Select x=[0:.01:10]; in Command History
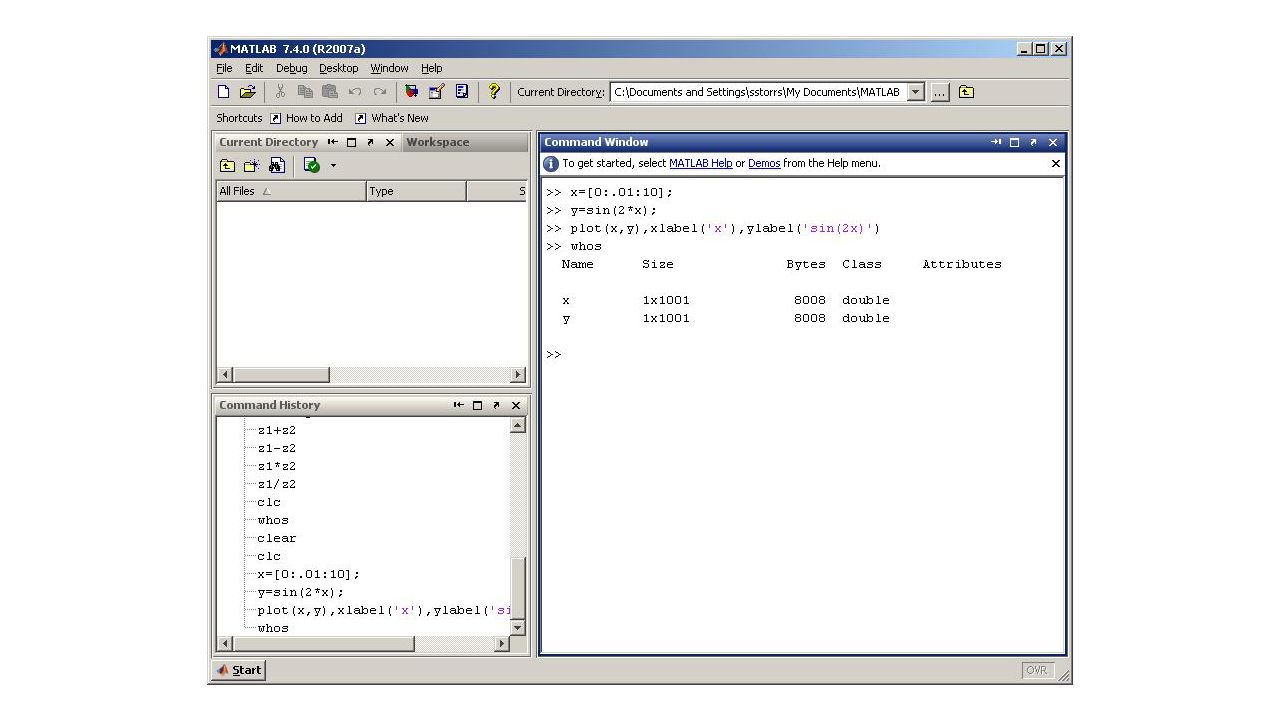This screenshot has width=1280, height=720. tap(308, 574)
